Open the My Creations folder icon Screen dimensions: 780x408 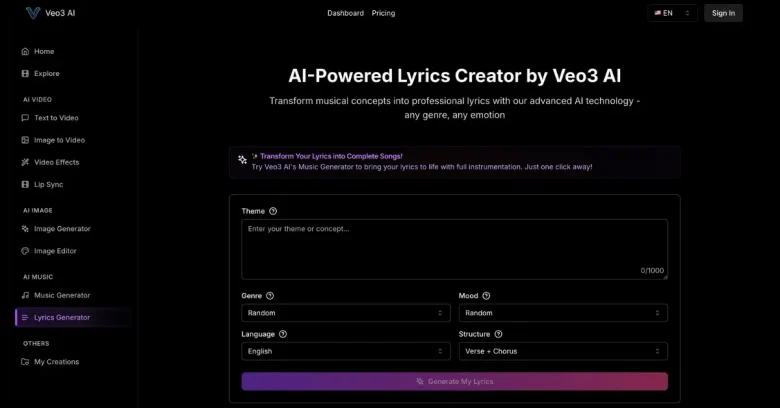[25, 362]
